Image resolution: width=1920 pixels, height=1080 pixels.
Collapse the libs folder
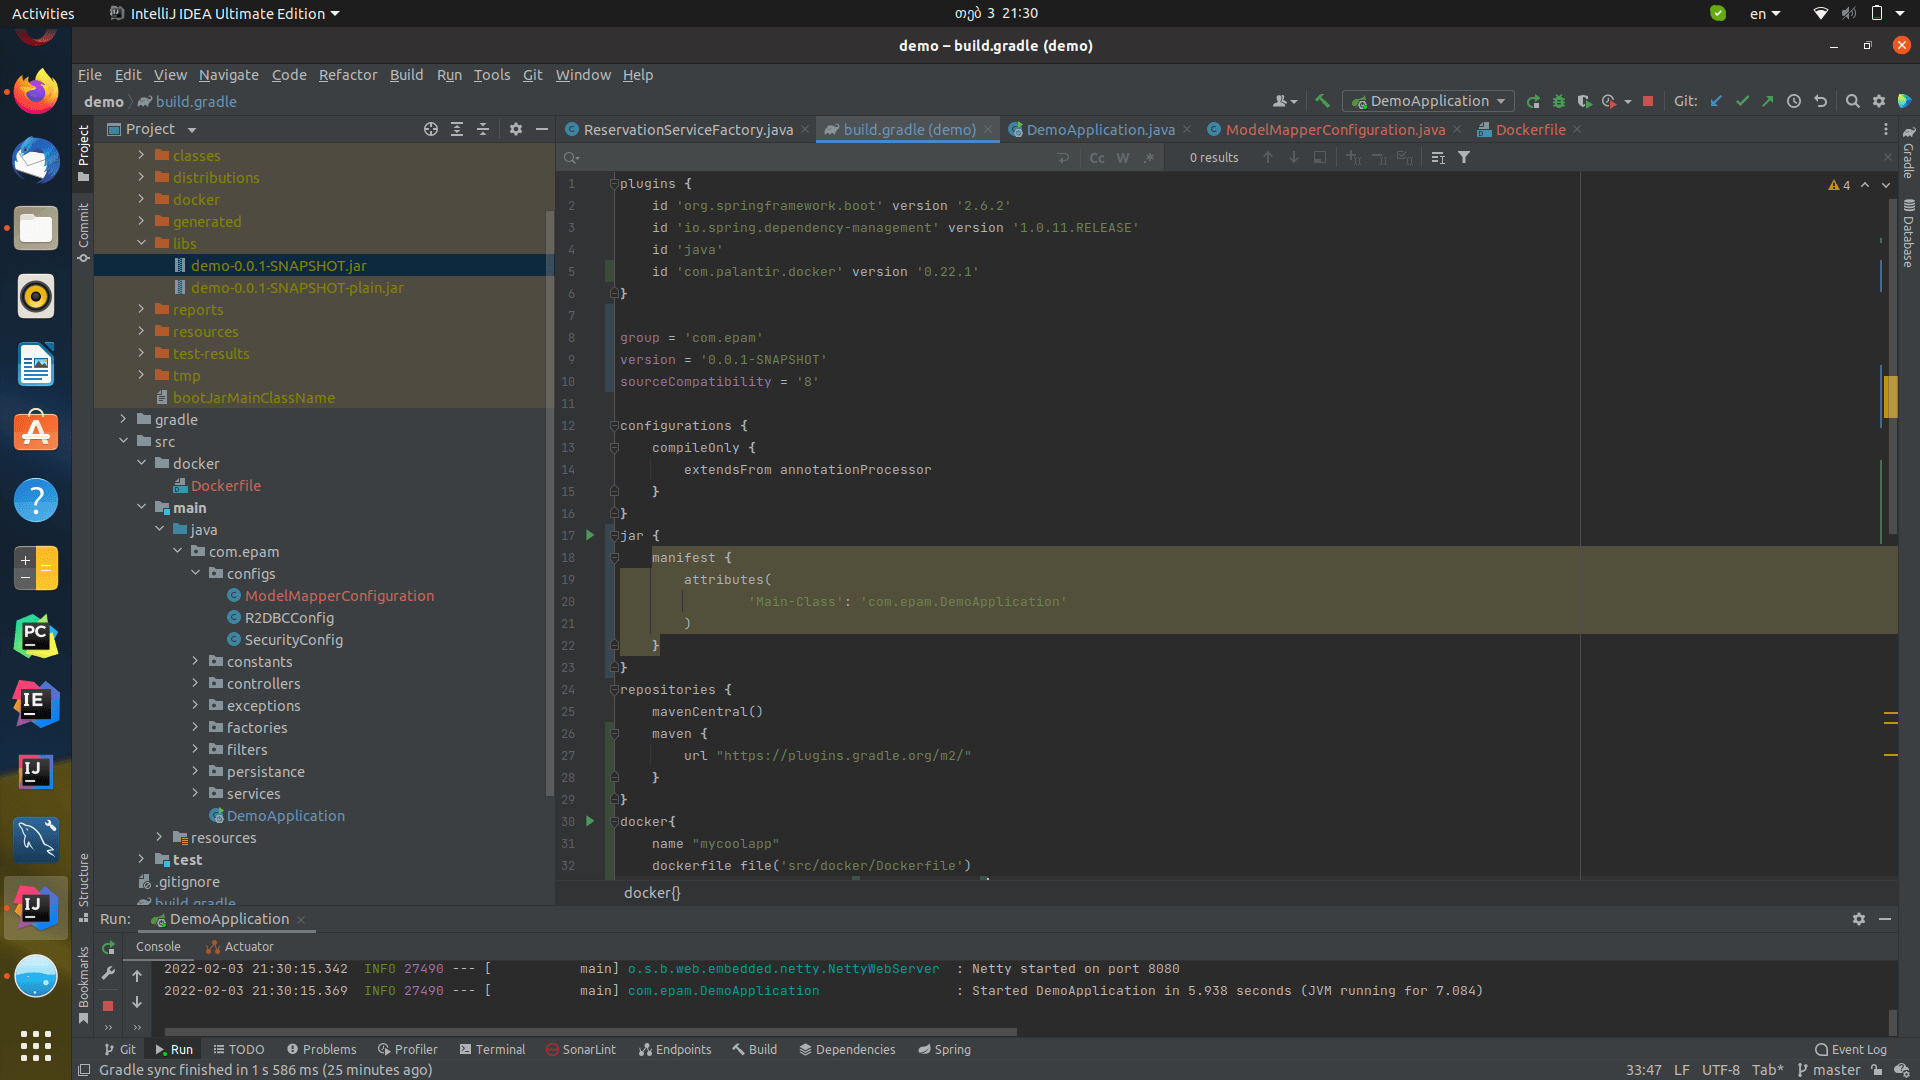coord(141,243)
